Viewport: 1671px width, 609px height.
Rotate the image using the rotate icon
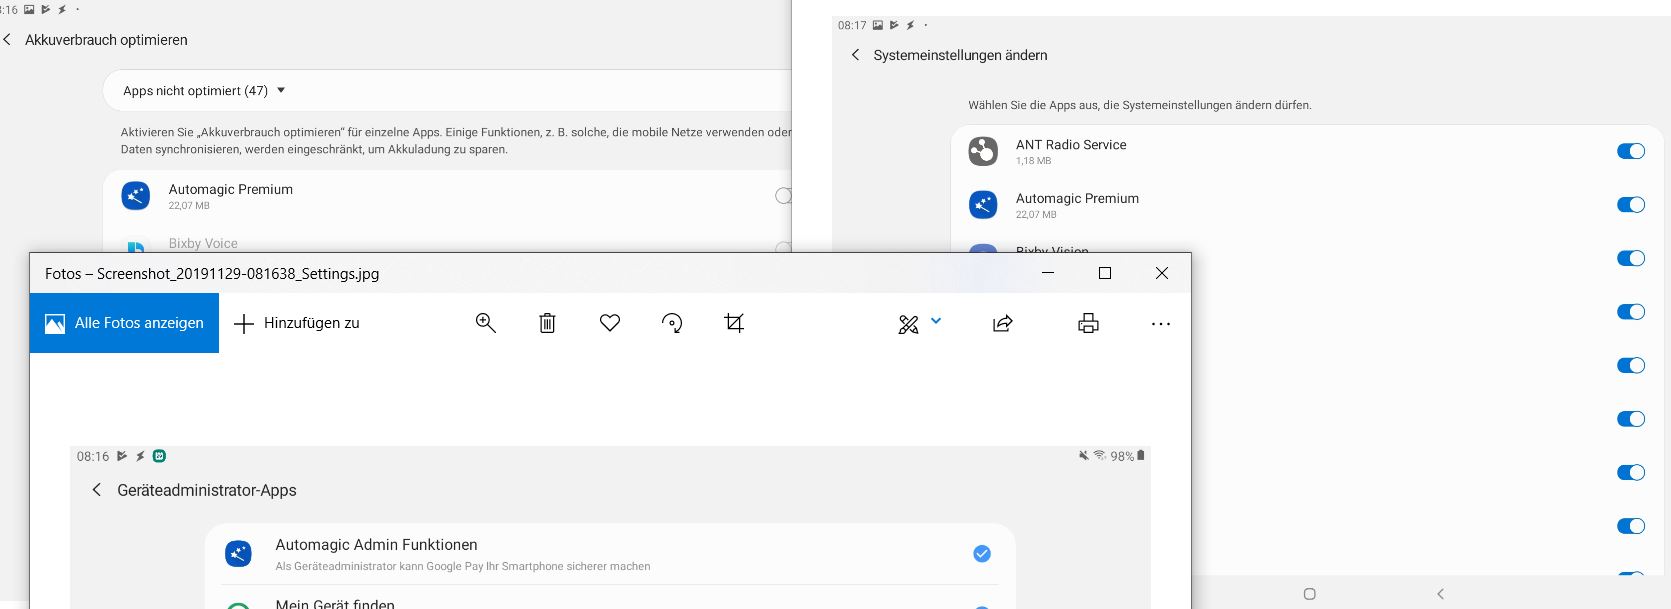(672, 323)
